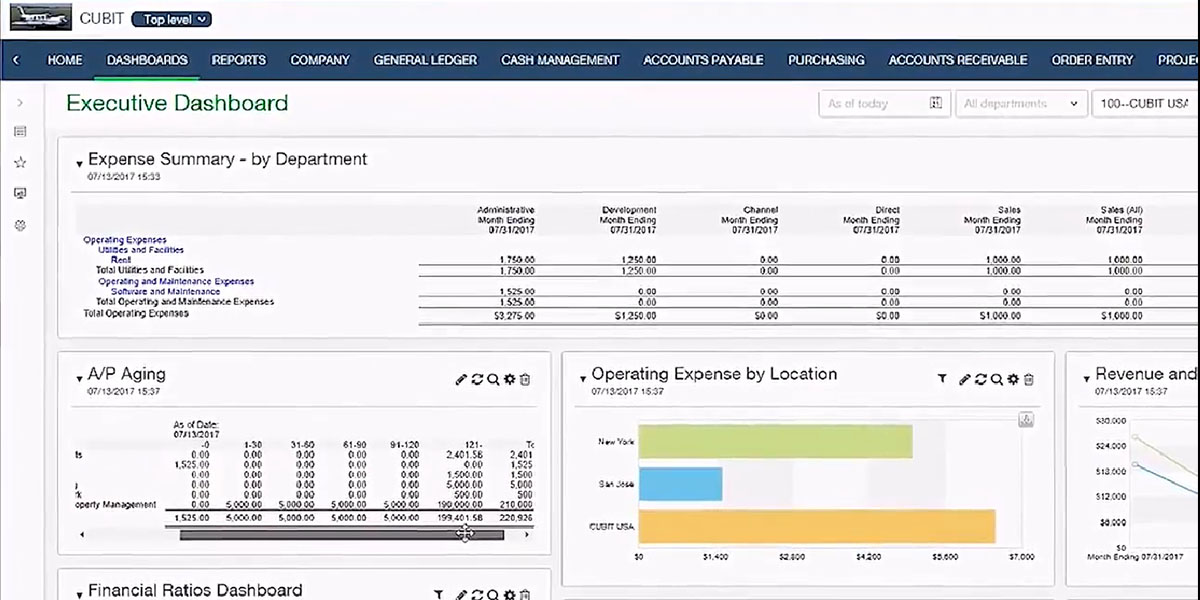The image size is (1200, 600).
Task: Open the magnify view for A/P Aging
Action: tap(493, 379)
